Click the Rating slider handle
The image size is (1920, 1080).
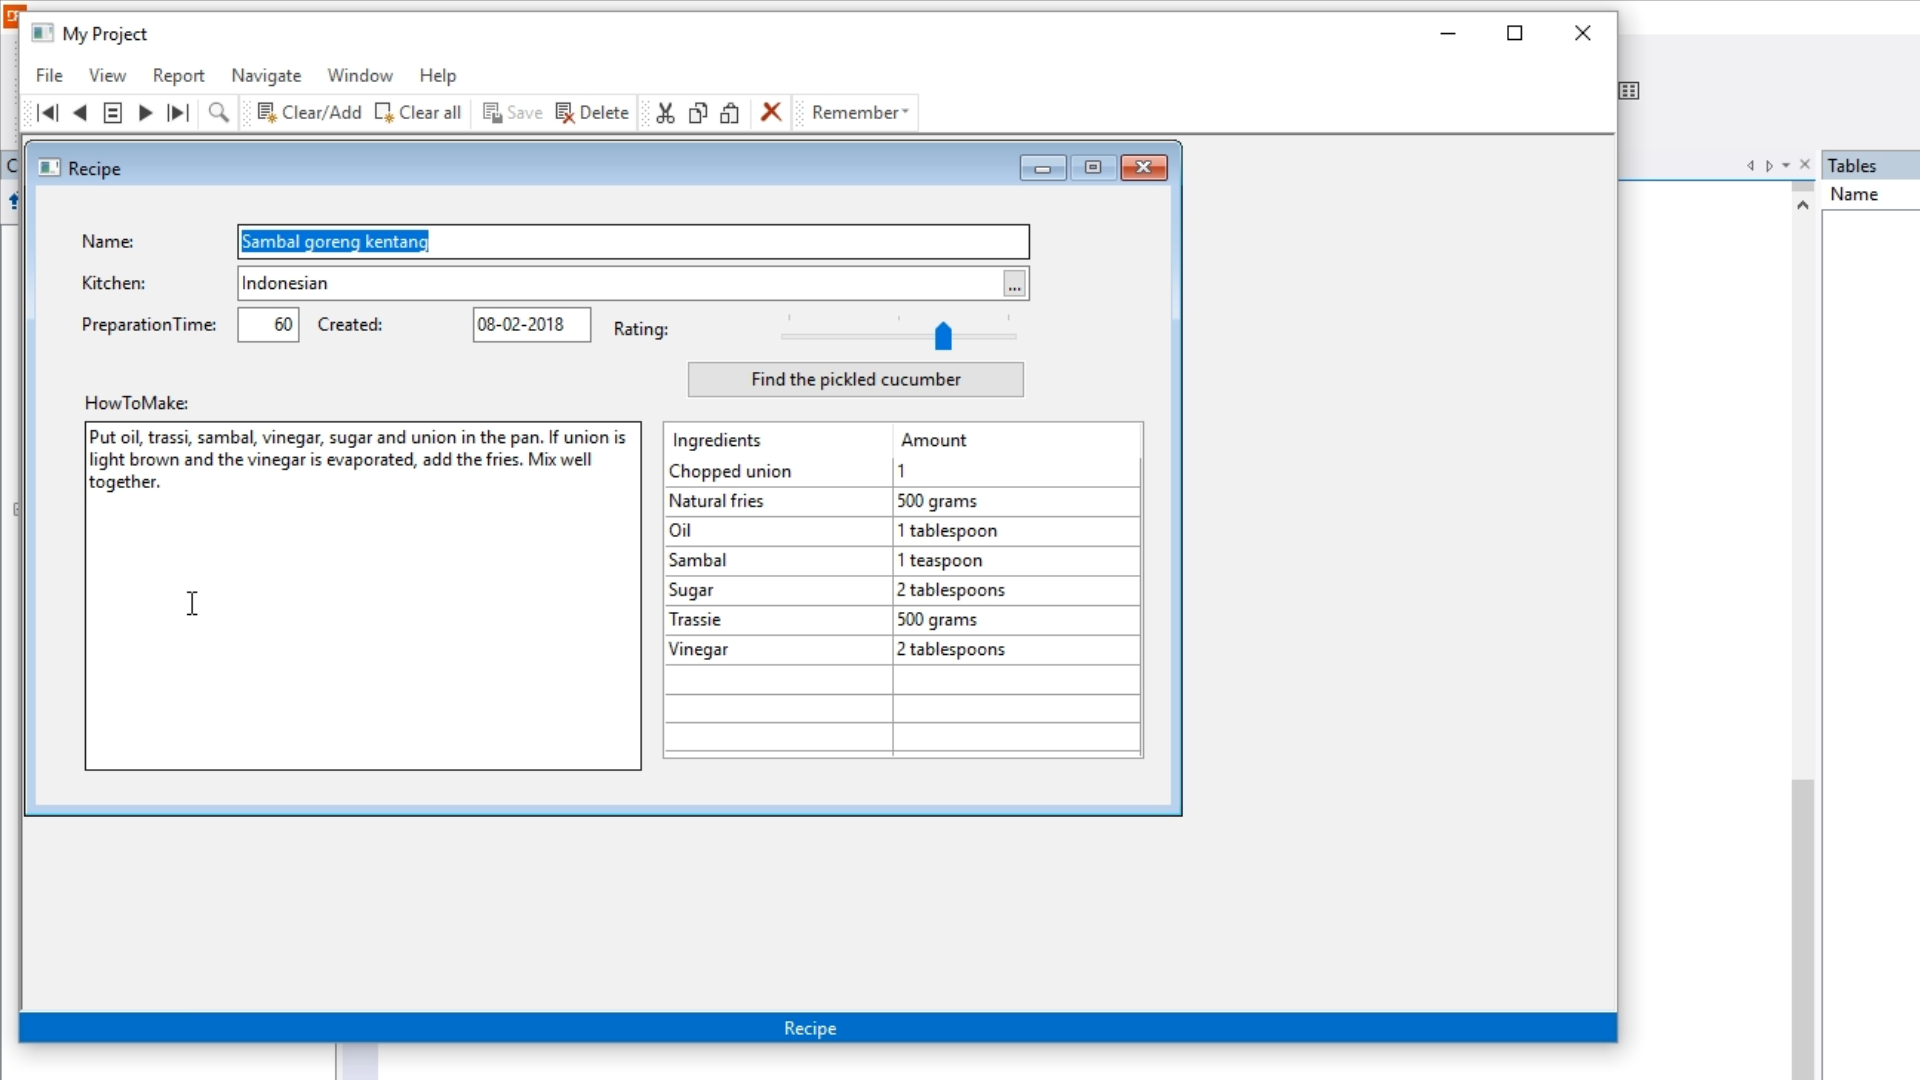tap(943, 337)
